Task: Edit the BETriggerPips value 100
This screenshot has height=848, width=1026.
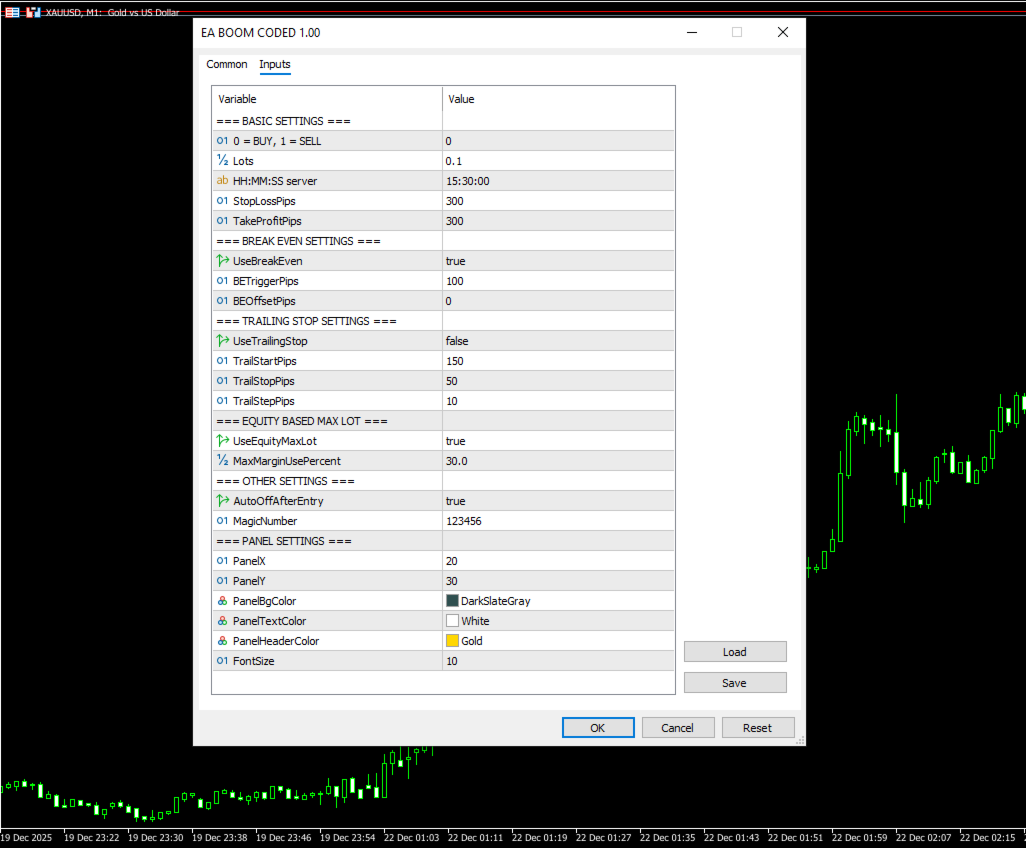Action: coord(558,281)
